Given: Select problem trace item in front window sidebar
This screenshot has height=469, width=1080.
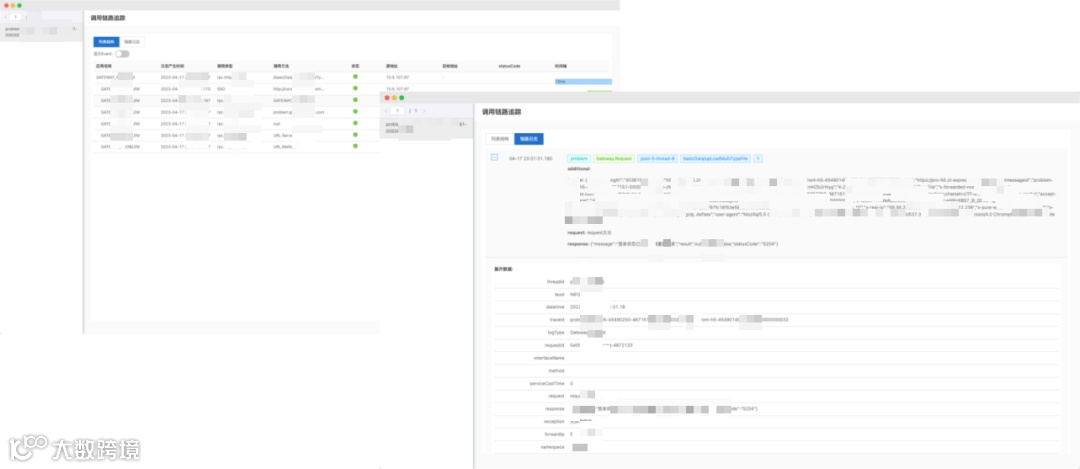Looking at the screenshot, I should pyautogui.click(x=426, y=127).
